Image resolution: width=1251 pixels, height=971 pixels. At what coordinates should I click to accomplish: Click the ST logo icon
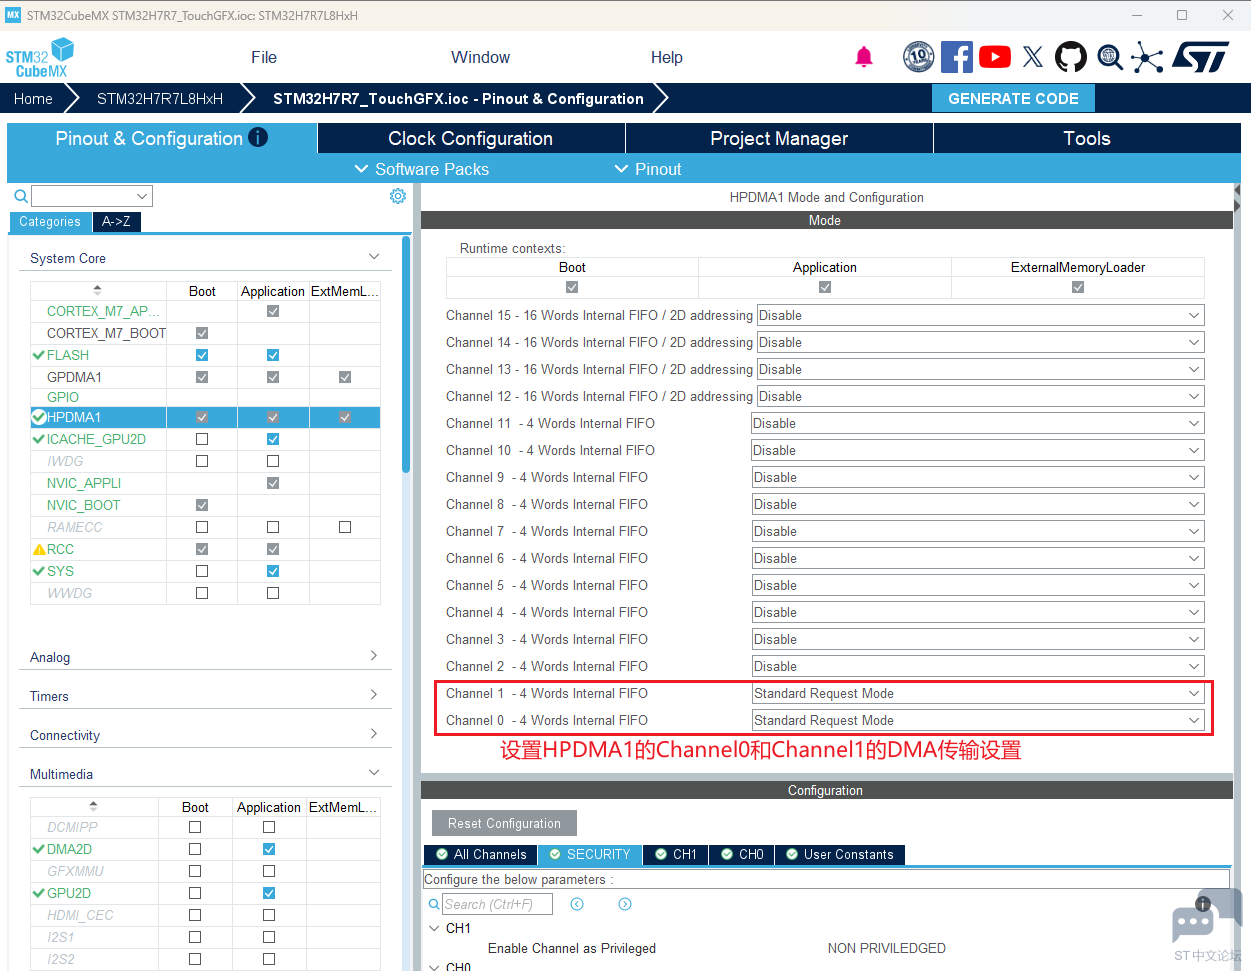point(1200,57)
